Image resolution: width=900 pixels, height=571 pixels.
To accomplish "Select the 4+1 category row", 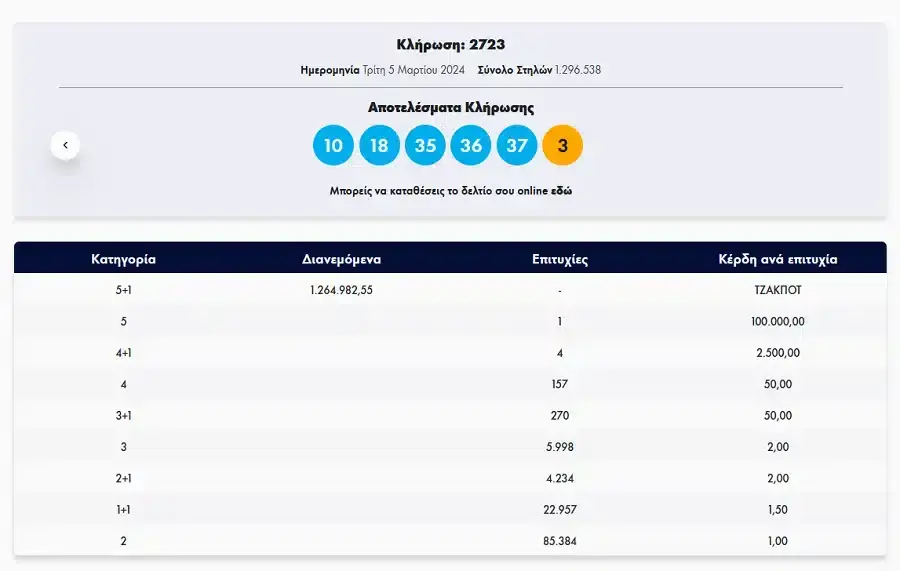I will [124, 353].
